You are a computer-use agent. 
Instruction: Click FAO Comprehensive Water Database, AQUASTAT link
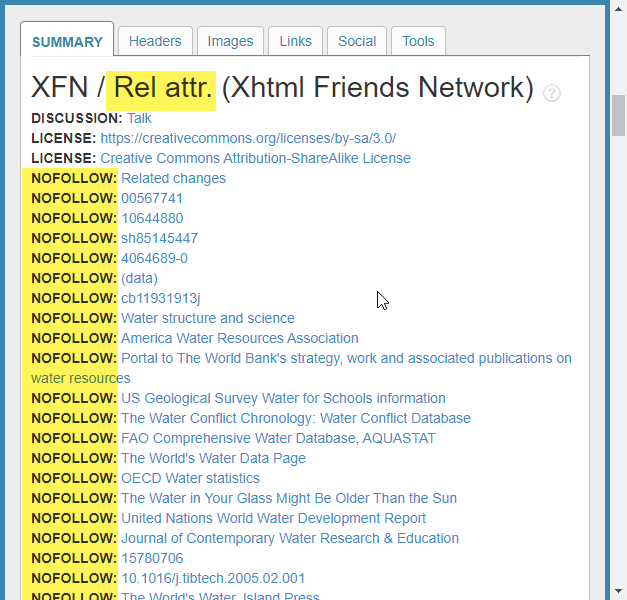278,438
